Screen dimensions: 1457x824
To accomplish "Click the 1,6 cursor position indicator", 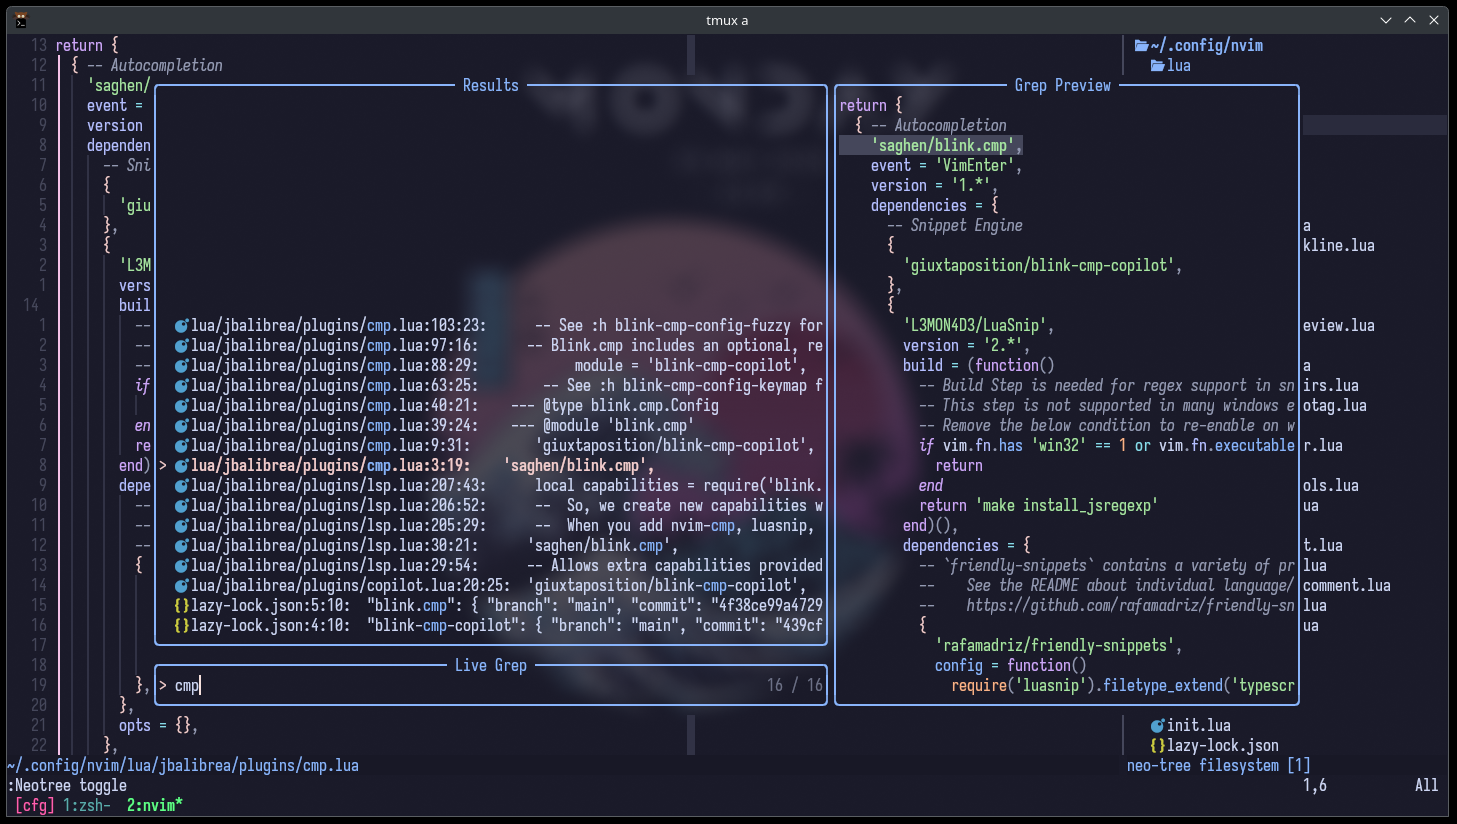I will tap(1315, 786).
